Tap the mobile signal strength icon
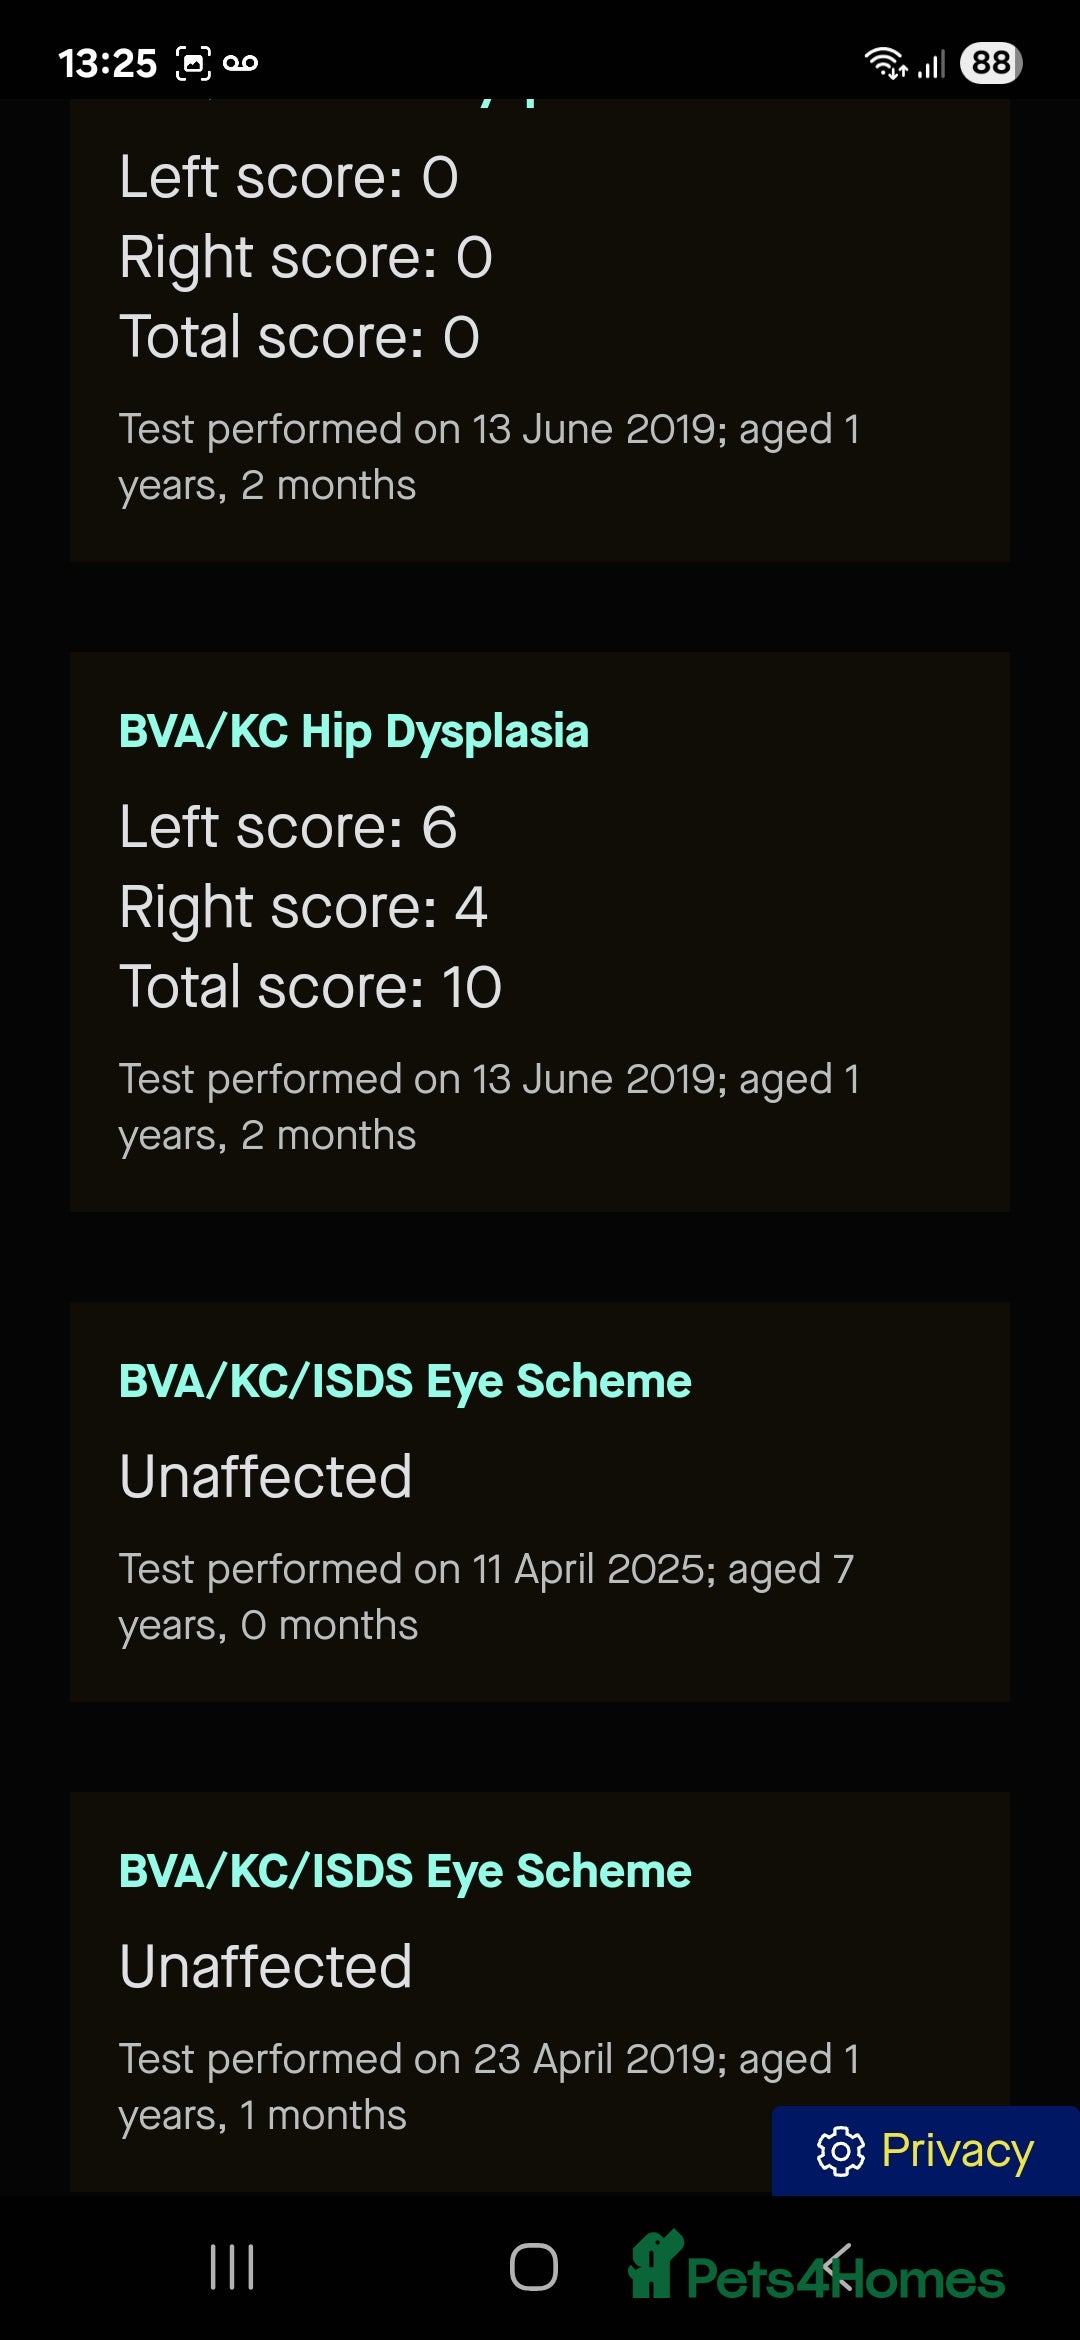Image resolution: width=1080 pixels, height=2340 pixels. (x=931, y=65)
